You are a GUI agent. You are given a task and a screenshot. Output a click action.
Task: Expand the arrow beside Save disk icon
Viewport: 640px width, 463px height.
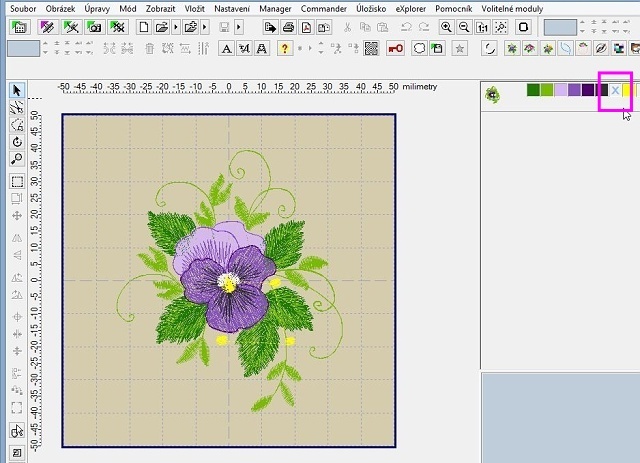click(239, 26)
